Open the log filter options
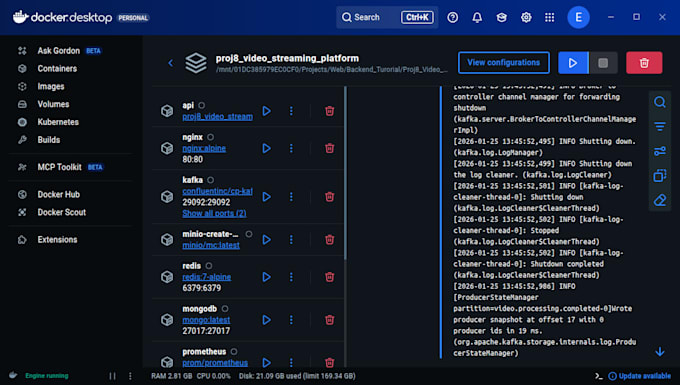The height and width of the screenshot is (385, 680). tap(660, 127)
